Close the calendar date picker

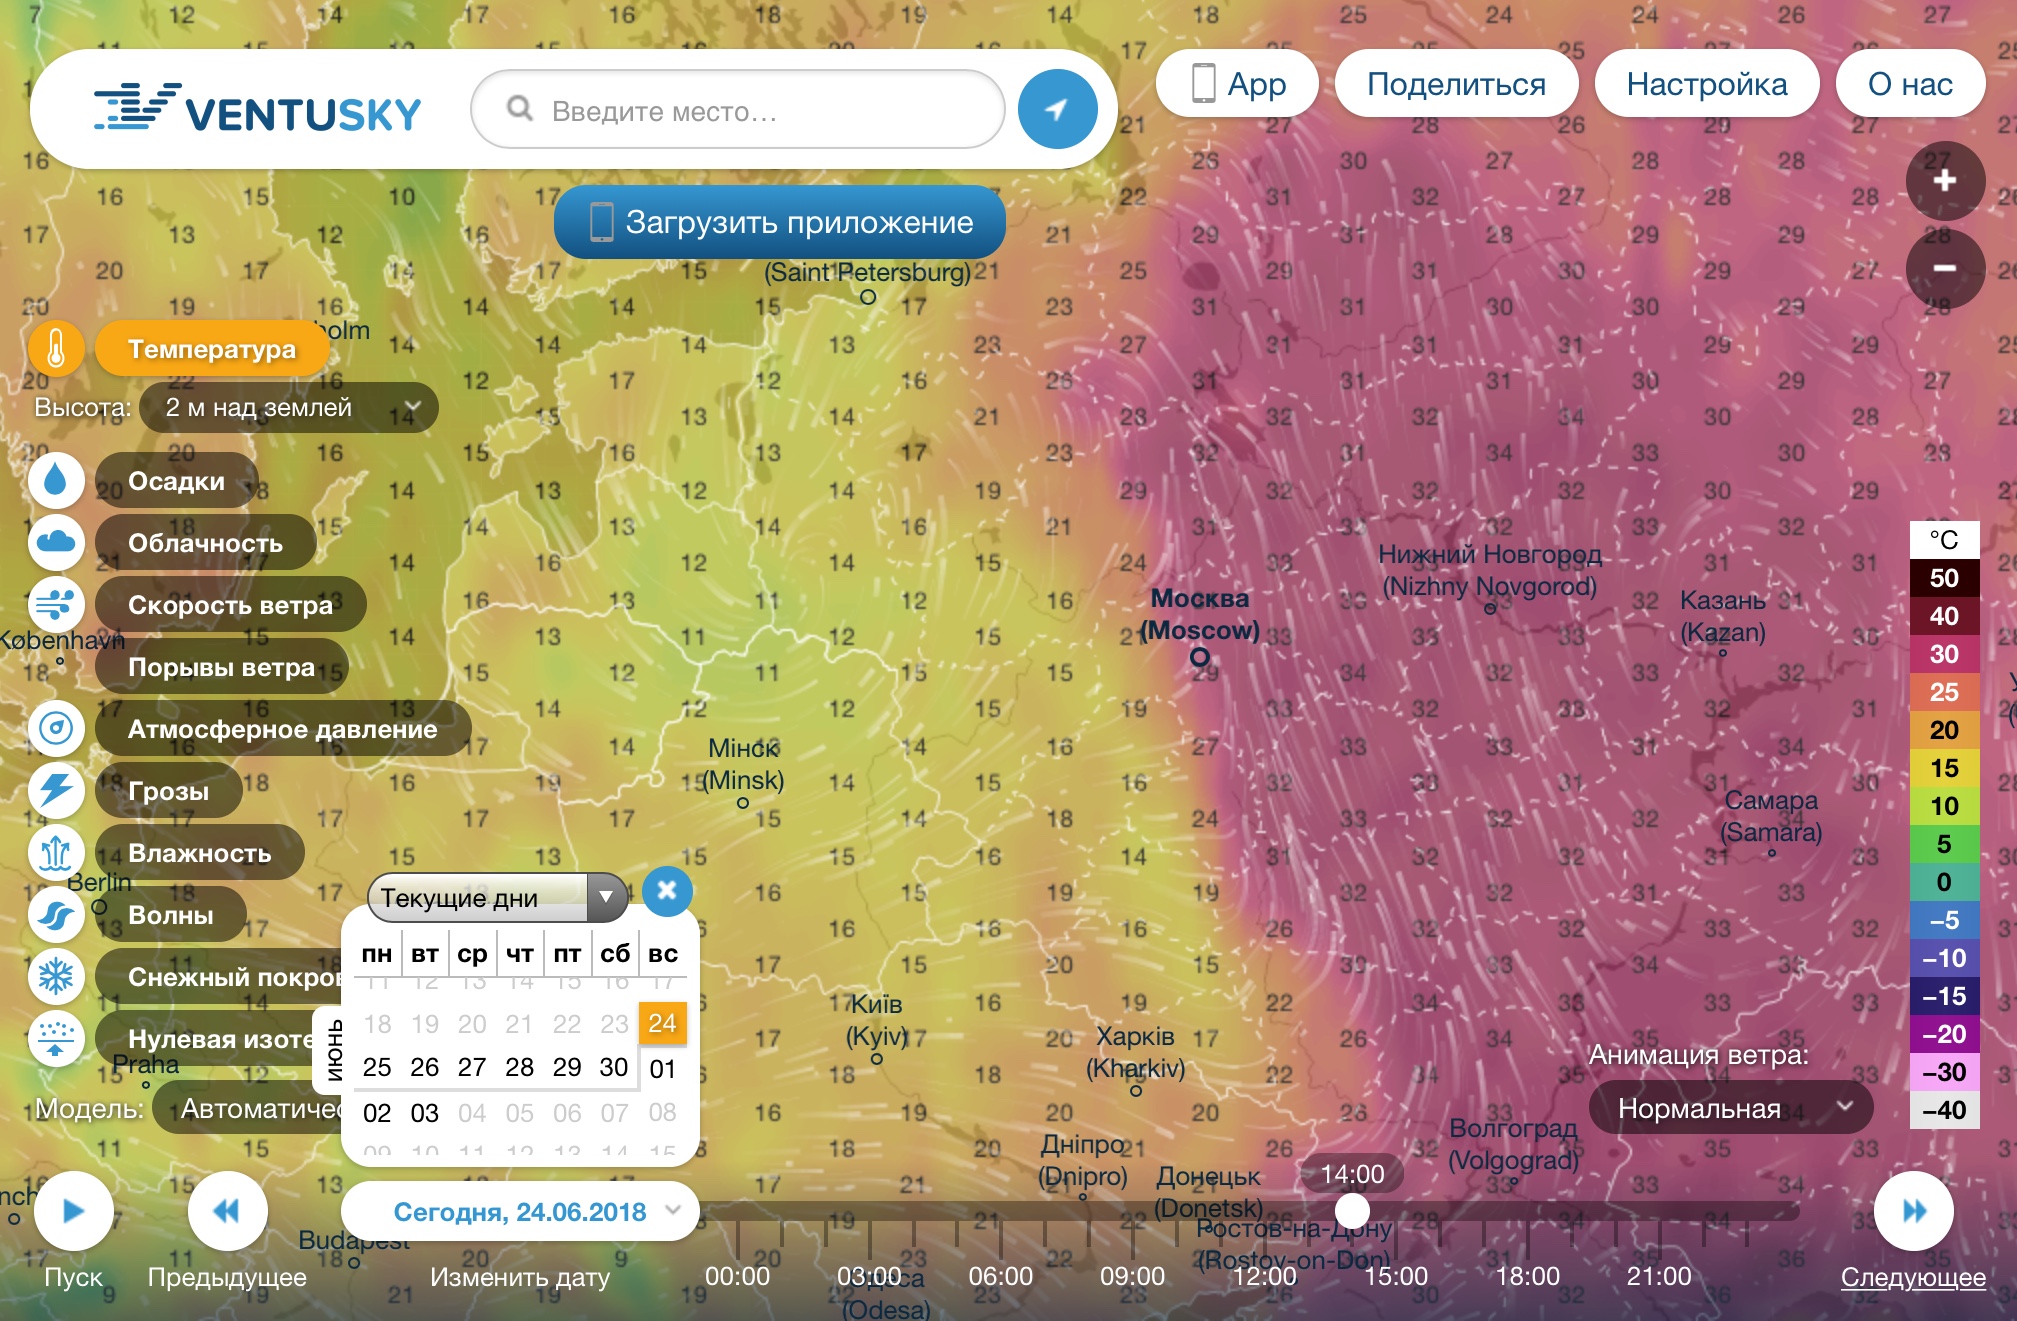coord(667,890)
